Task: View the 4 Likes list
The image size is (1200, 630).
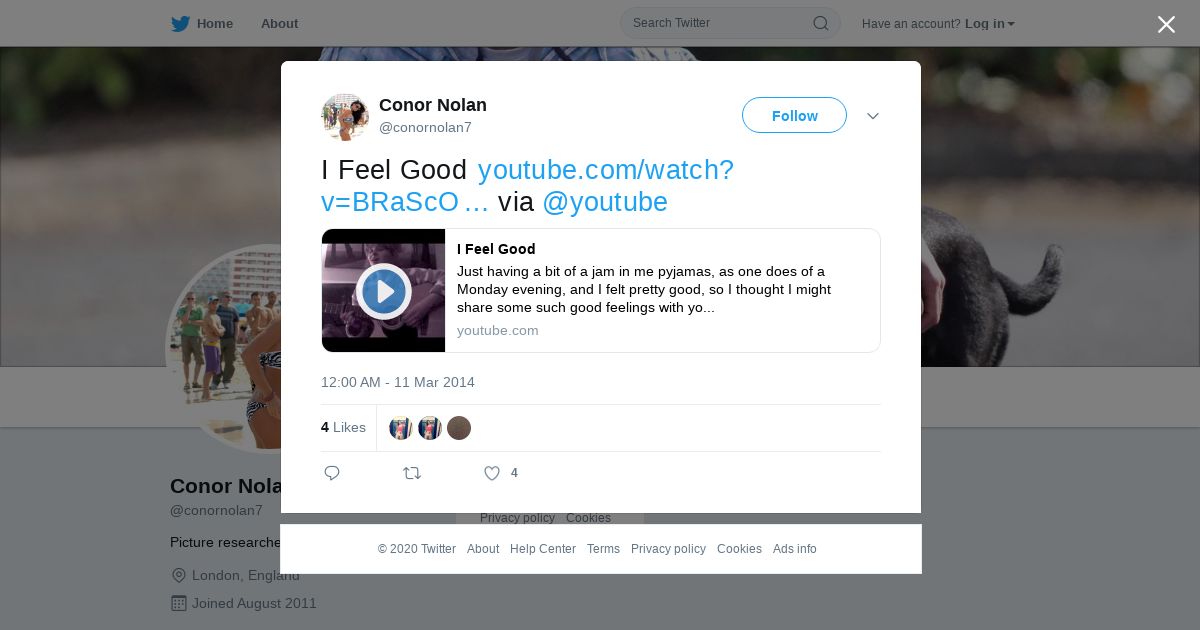Action: click(x=343, y=428)
